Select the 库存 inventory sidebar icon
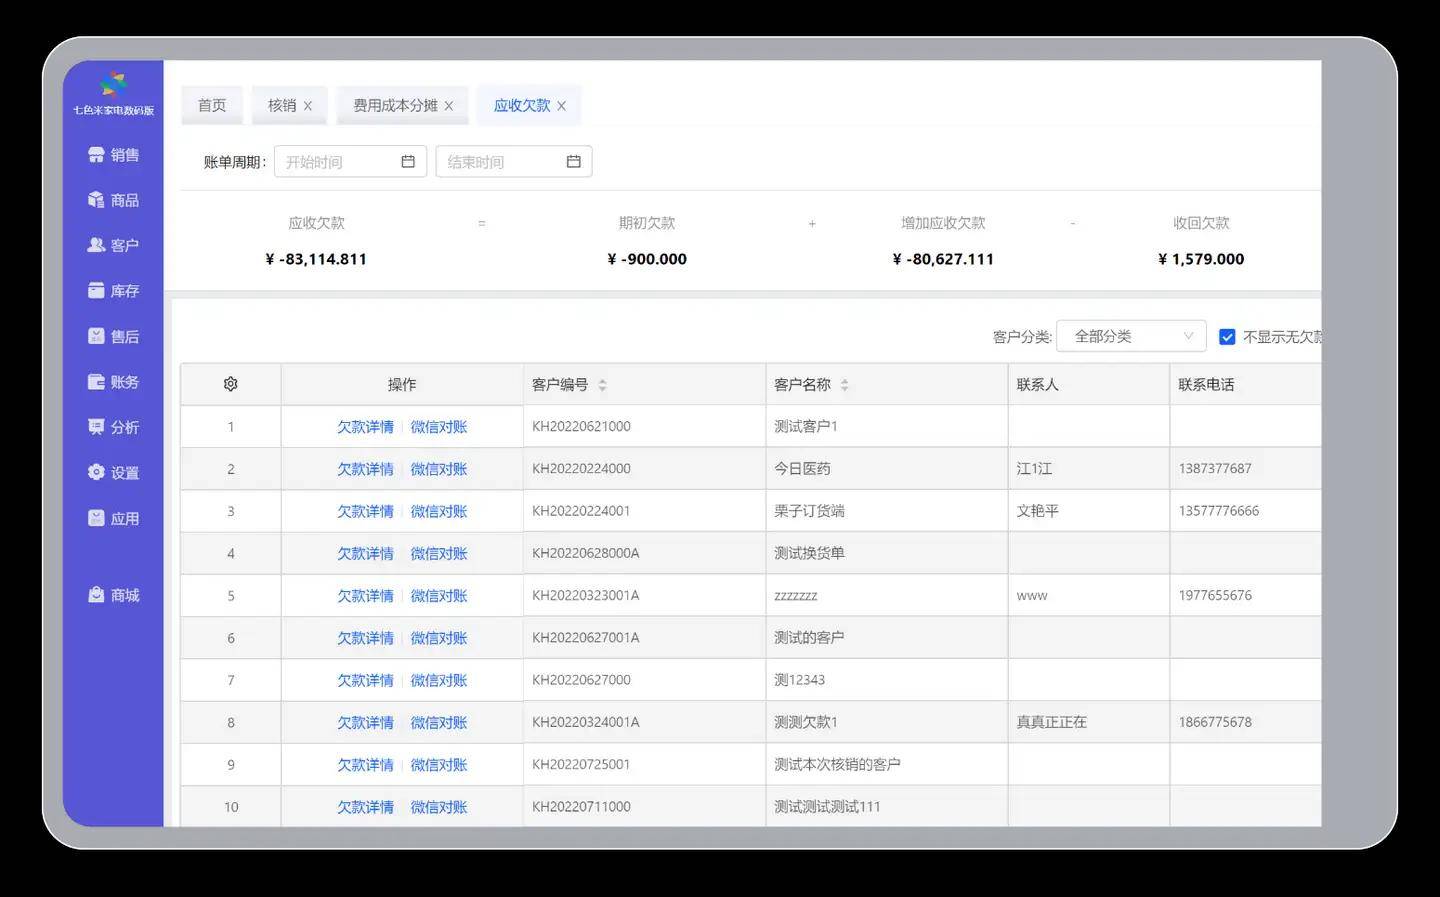1440x897 pixels. (x=96, y=291)
